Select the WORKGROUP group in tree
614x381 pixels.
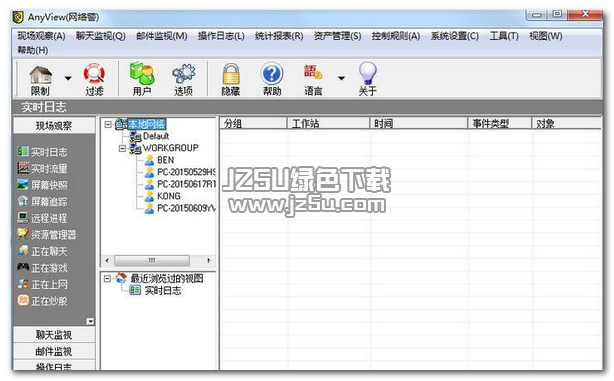171,148
